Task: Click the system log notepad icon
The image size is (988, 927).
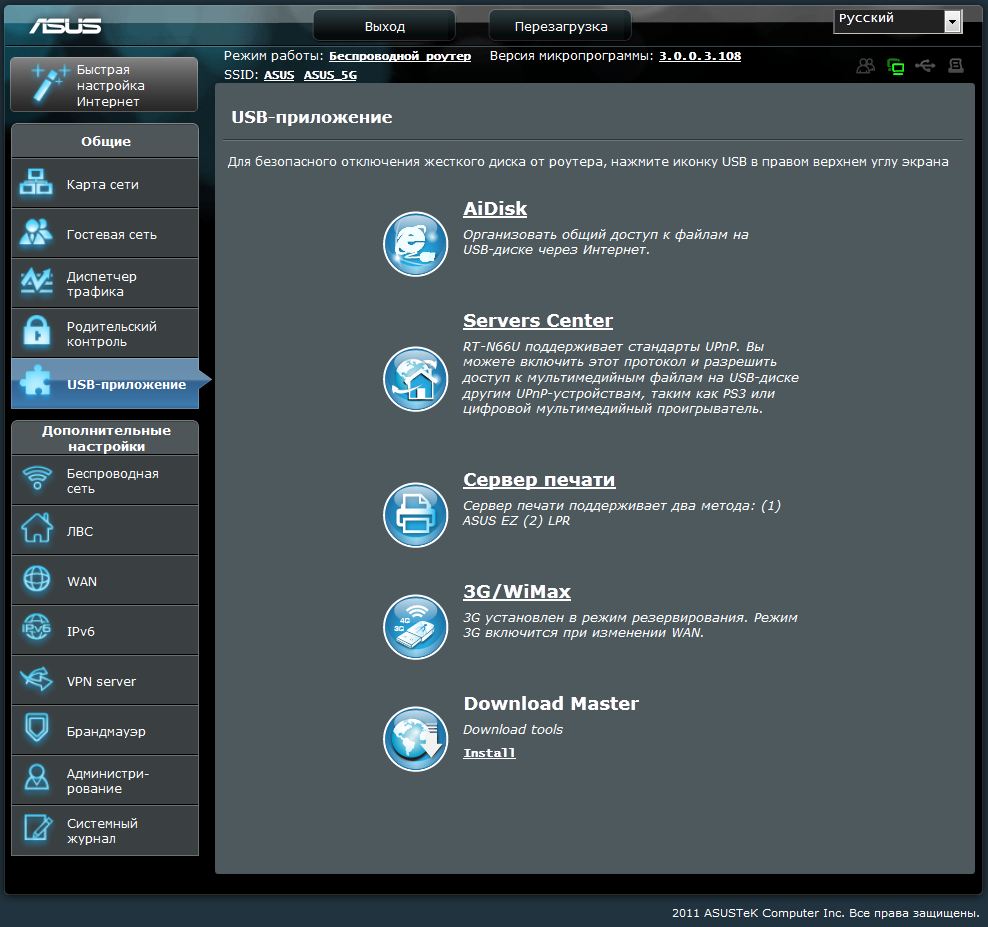Action: [x=38, y=828]
